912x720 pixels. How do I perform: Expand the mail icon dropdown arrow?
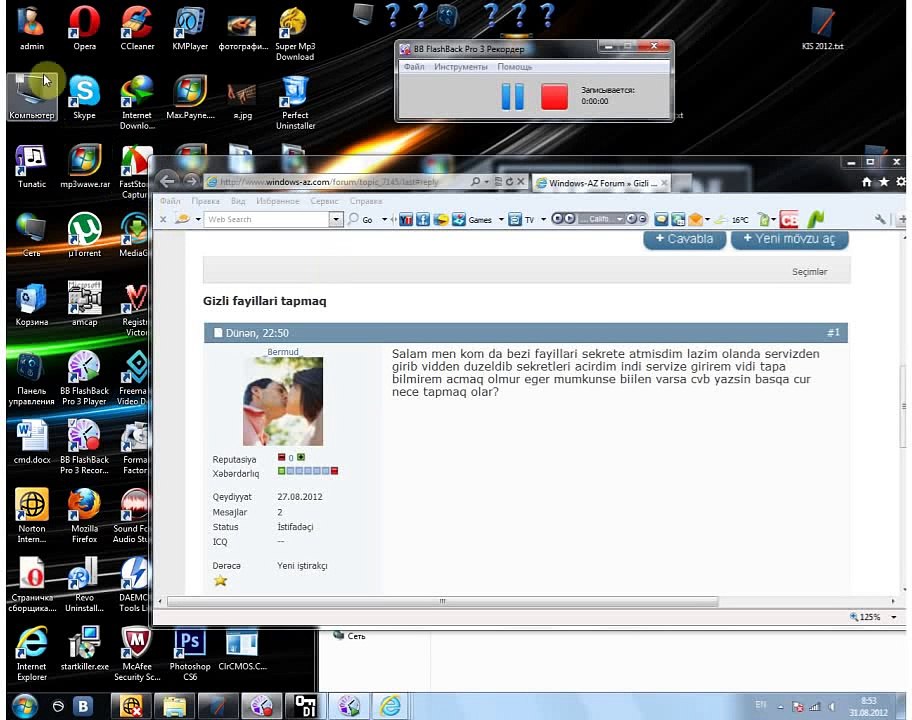(707, 220)
